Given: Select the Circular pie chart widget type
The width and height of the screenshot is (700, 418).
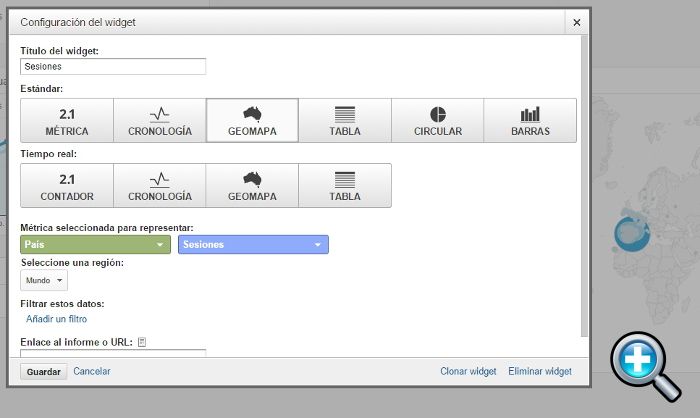Looking at the screenshot, I should pyautogui.click(x=438, y=121).
